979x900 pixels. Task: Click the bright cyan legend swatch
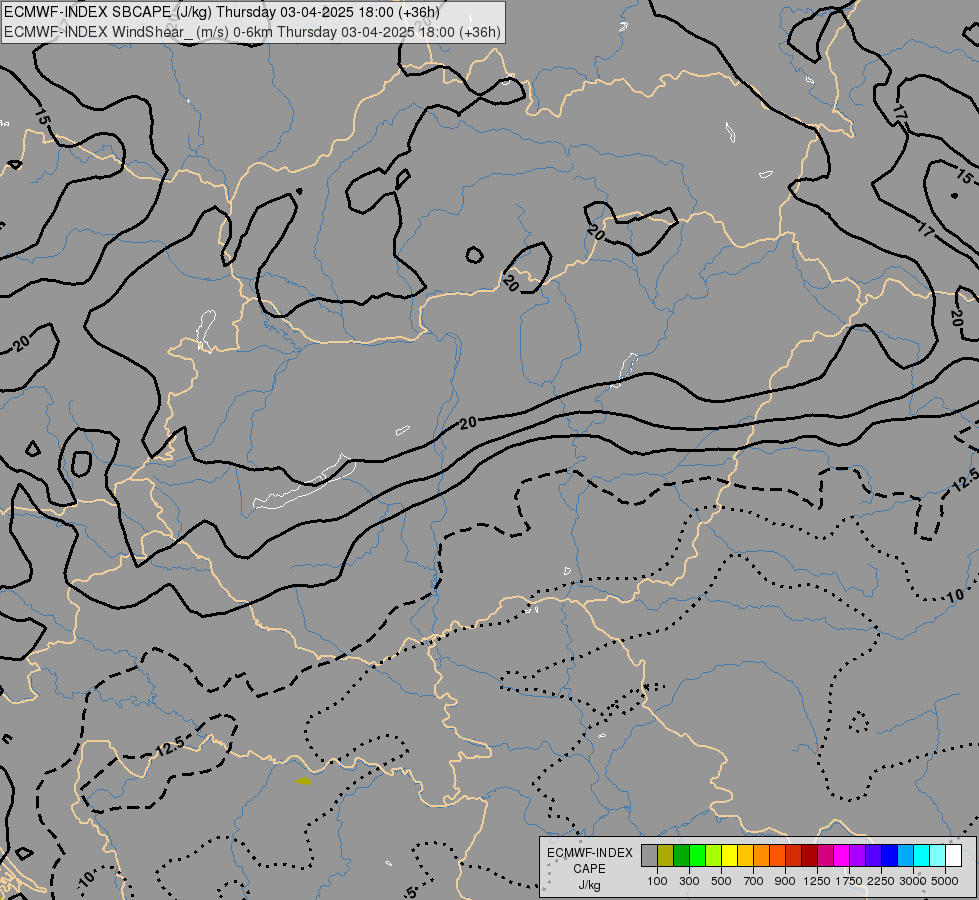click(x=921, y=856)
